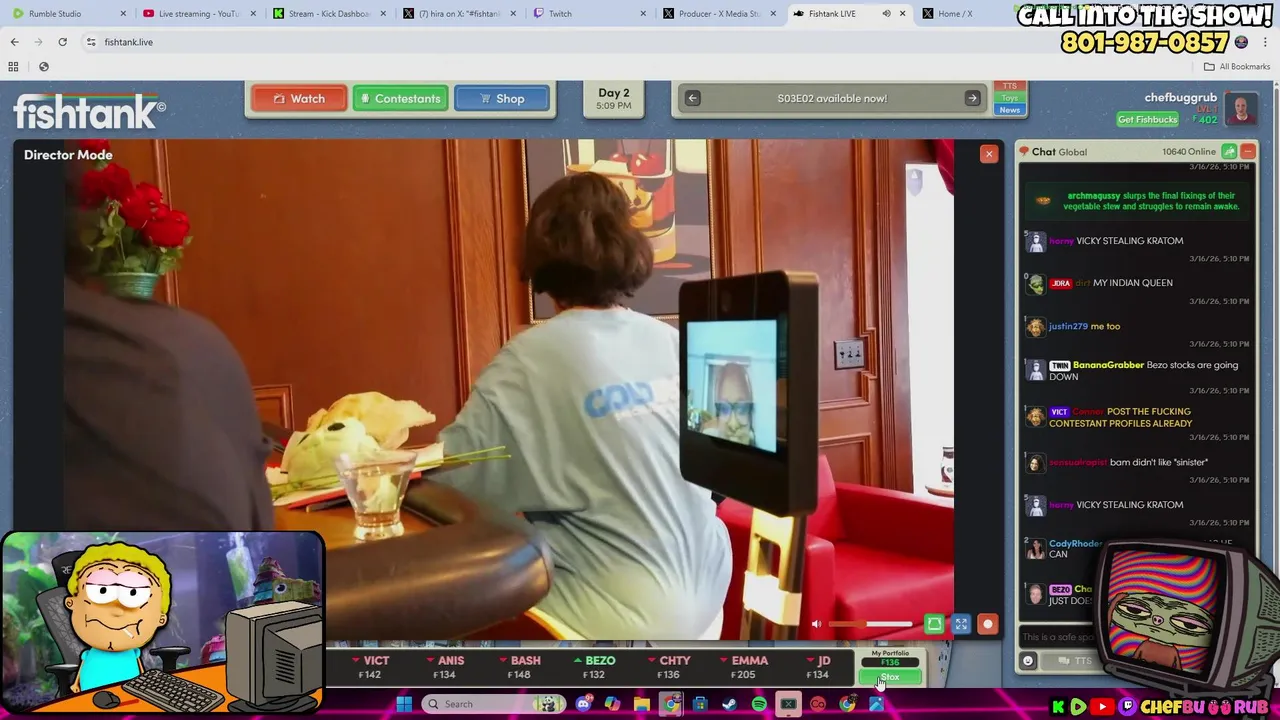Select BASH stock in ticker
This screenshot has width=1280, height=720.
click(x=519, y=667)
